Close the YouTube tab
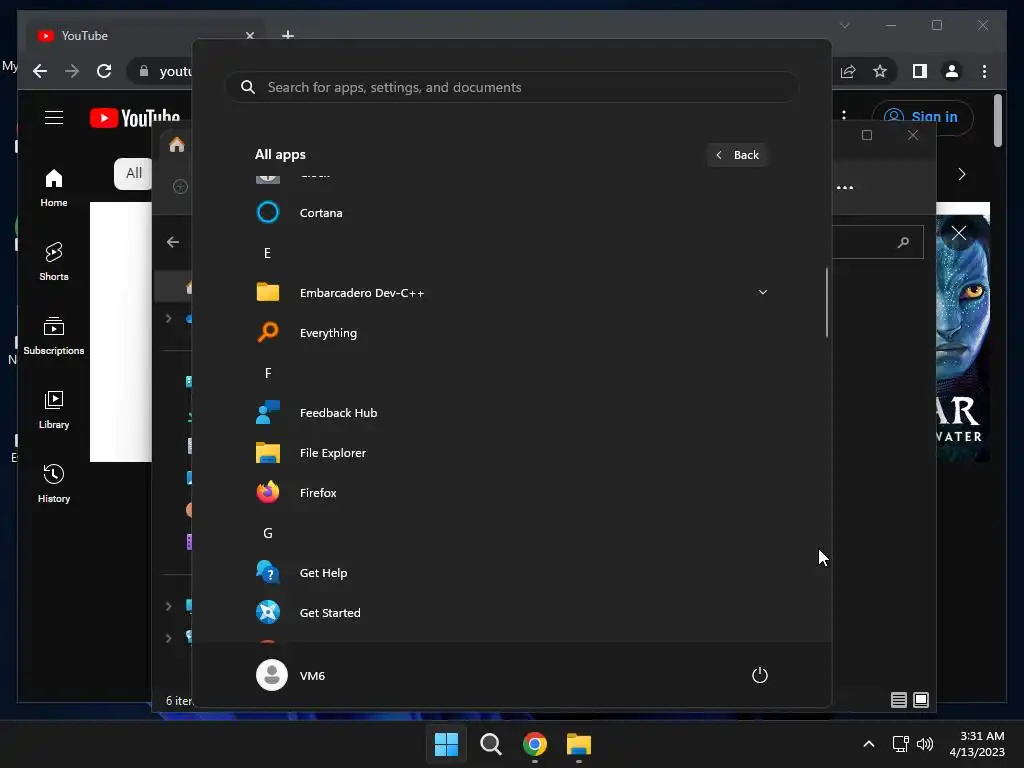This screenshot has height=768, width=1024. [x=249, y=35]
